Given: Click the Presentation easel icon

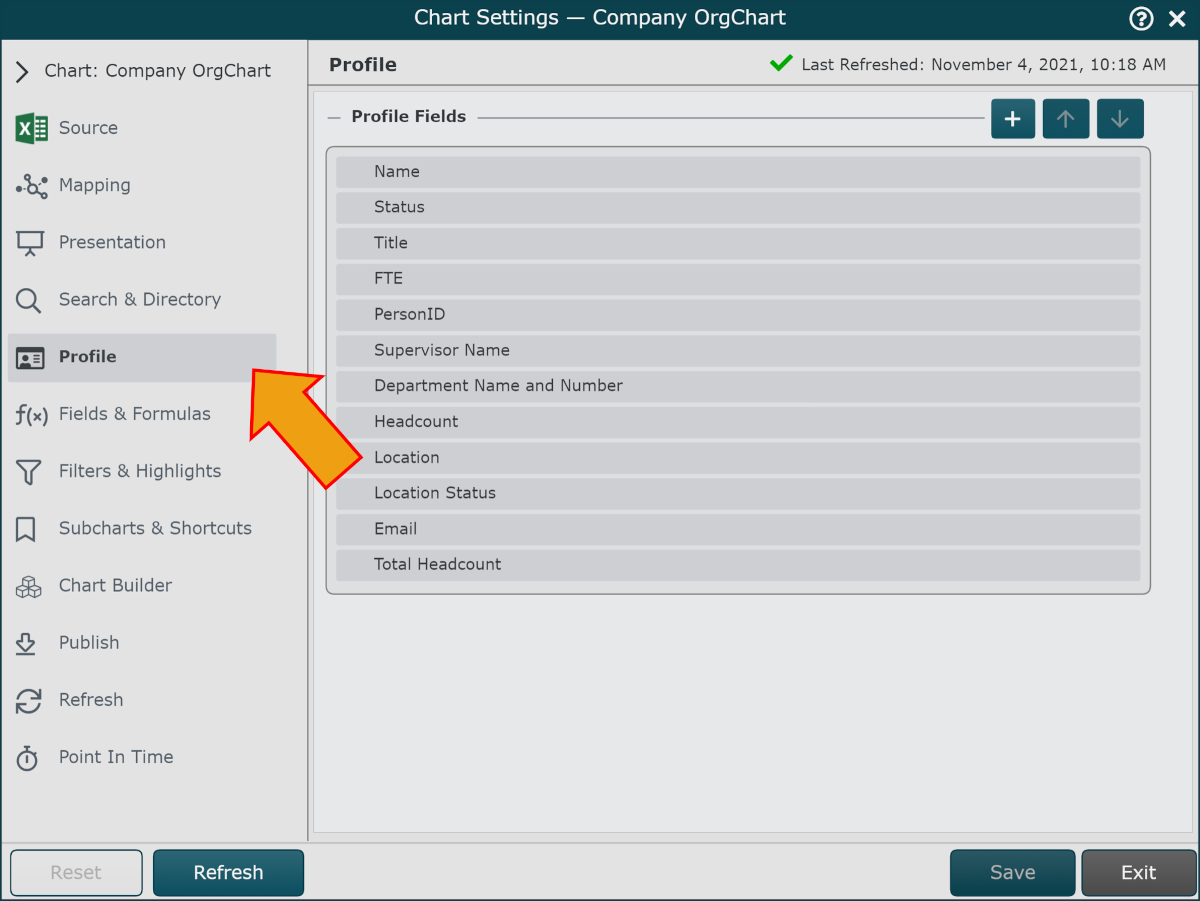Looking at the screenshot, I should (x=30, y=243).
